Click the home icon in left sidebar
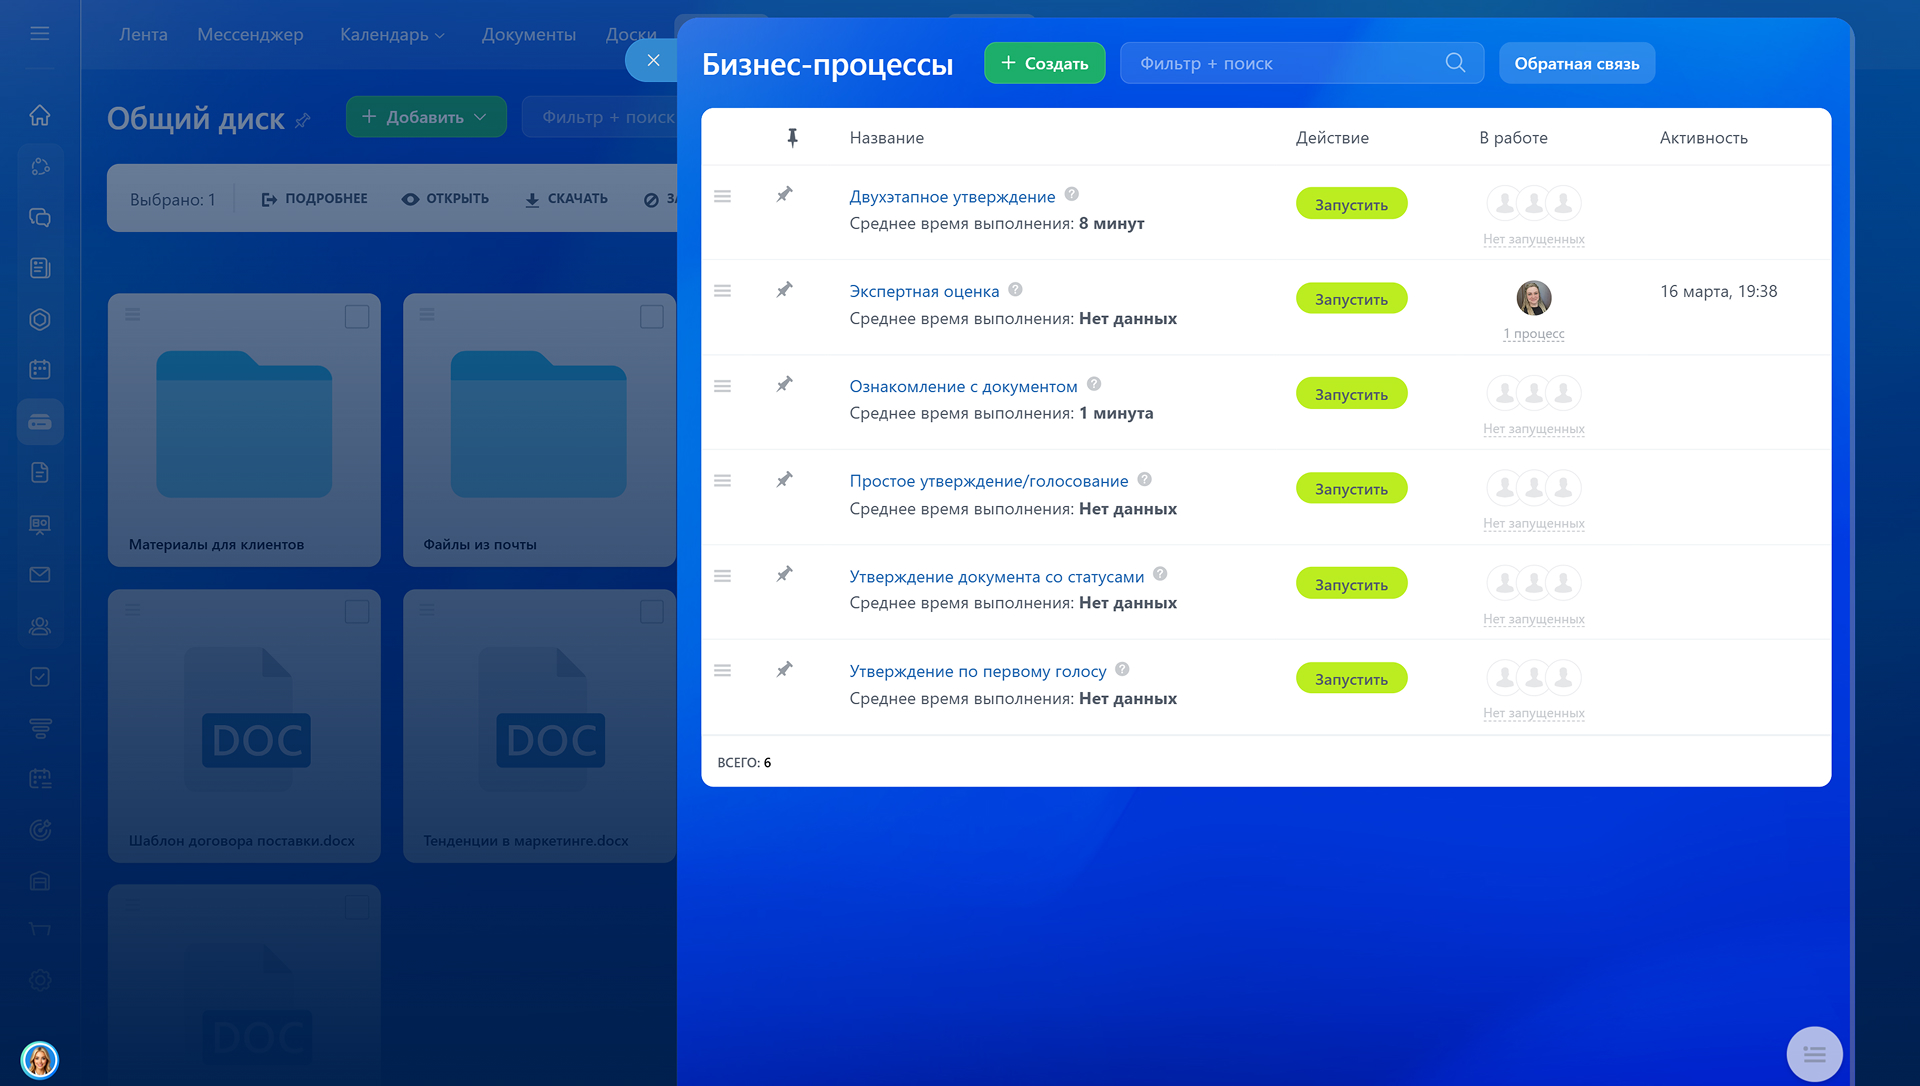This screenshot has width=1920, height=1086. (40, 115)
